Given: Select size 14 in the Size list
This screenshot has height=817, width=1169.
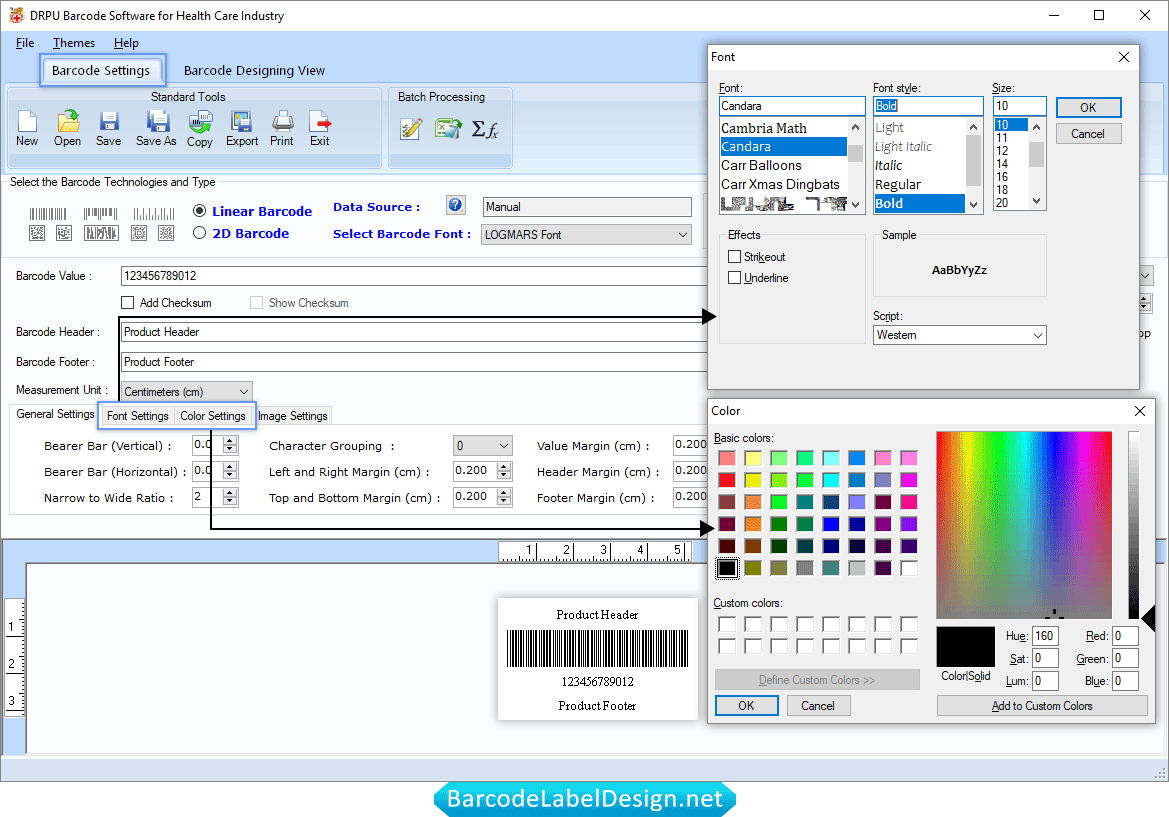Looking at the screenshot, I should pyautogui.click(x=1002, y=164).
